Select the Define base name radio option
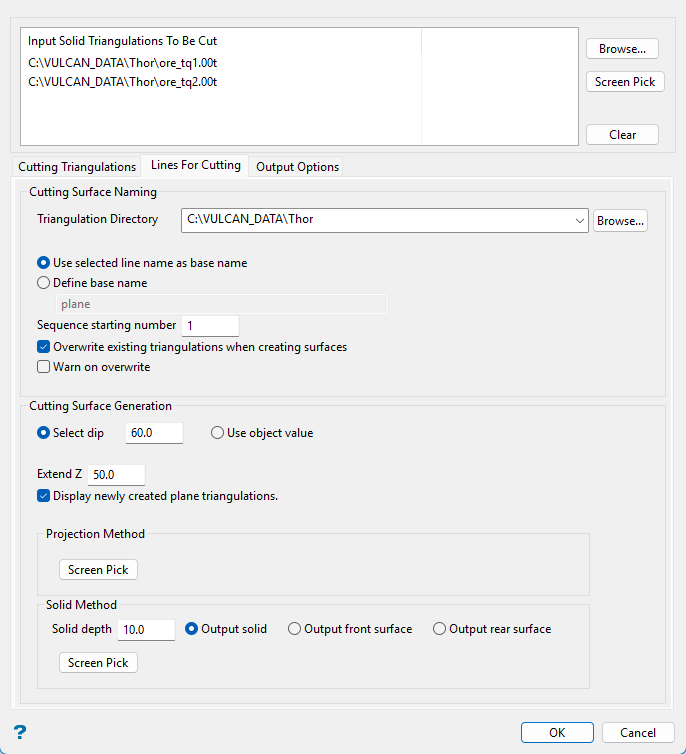Viewport: 686px width, 754px height. [x=44, y=283]
